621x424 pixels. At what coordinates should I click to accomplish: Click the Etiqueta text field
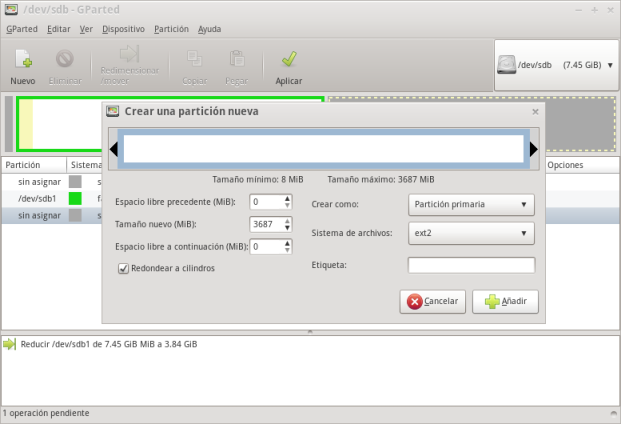click(x=471, y=266)
